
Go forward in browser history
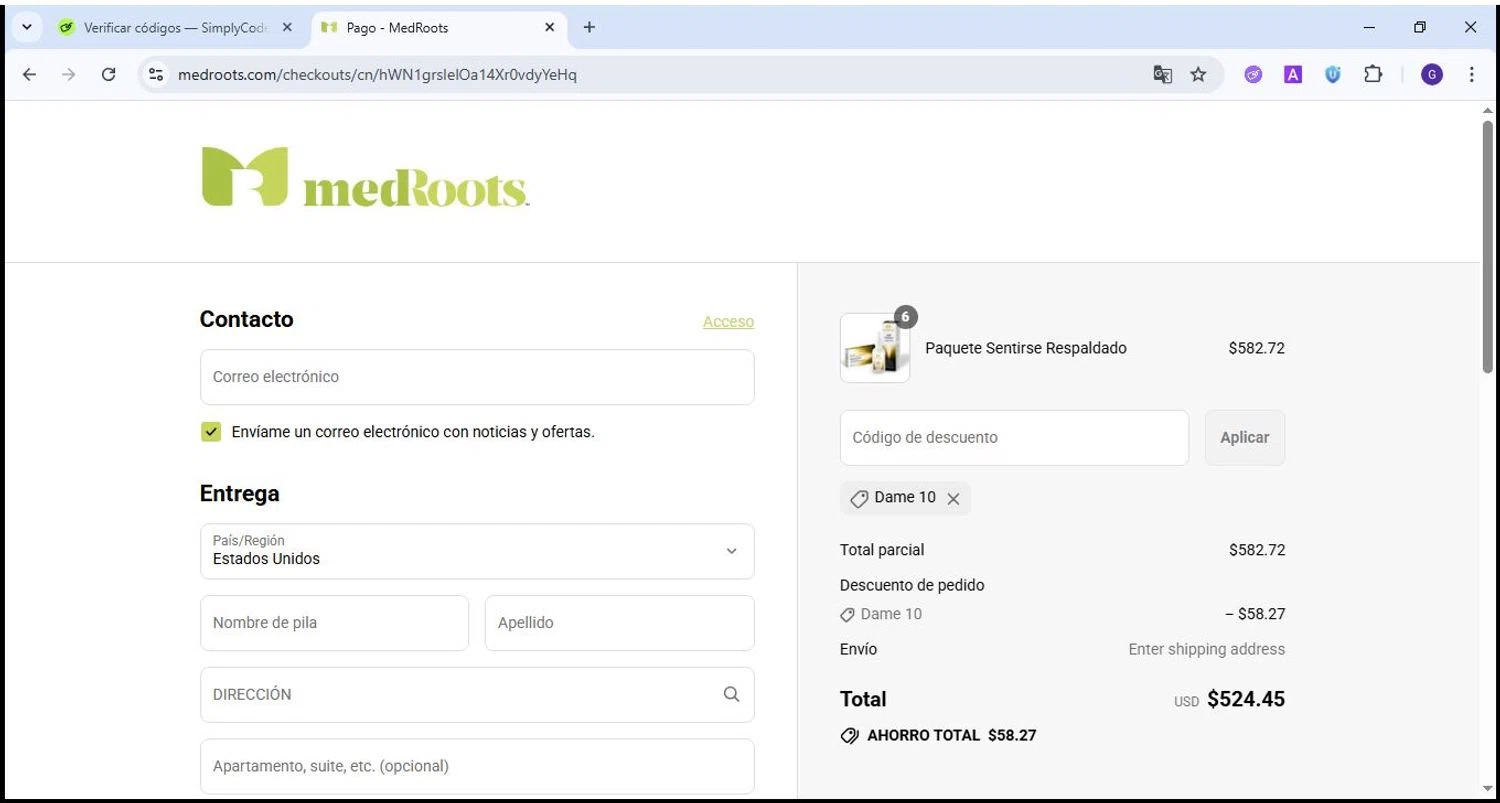(x=68, y=75)
